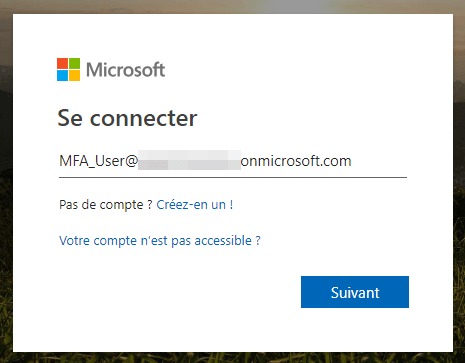The height and width of the screenshot is (363, 465).
Task: Click the background photo left of dialog
Action: click(6, 183)
